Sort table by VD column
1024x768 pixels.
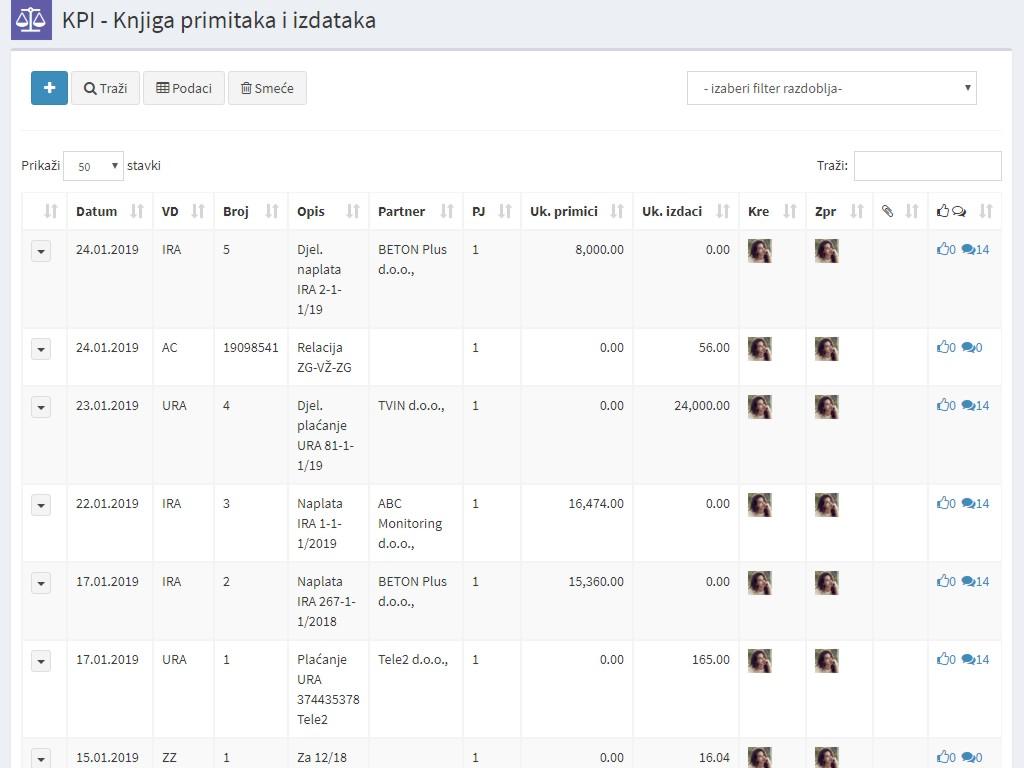[x=184, y=211]
